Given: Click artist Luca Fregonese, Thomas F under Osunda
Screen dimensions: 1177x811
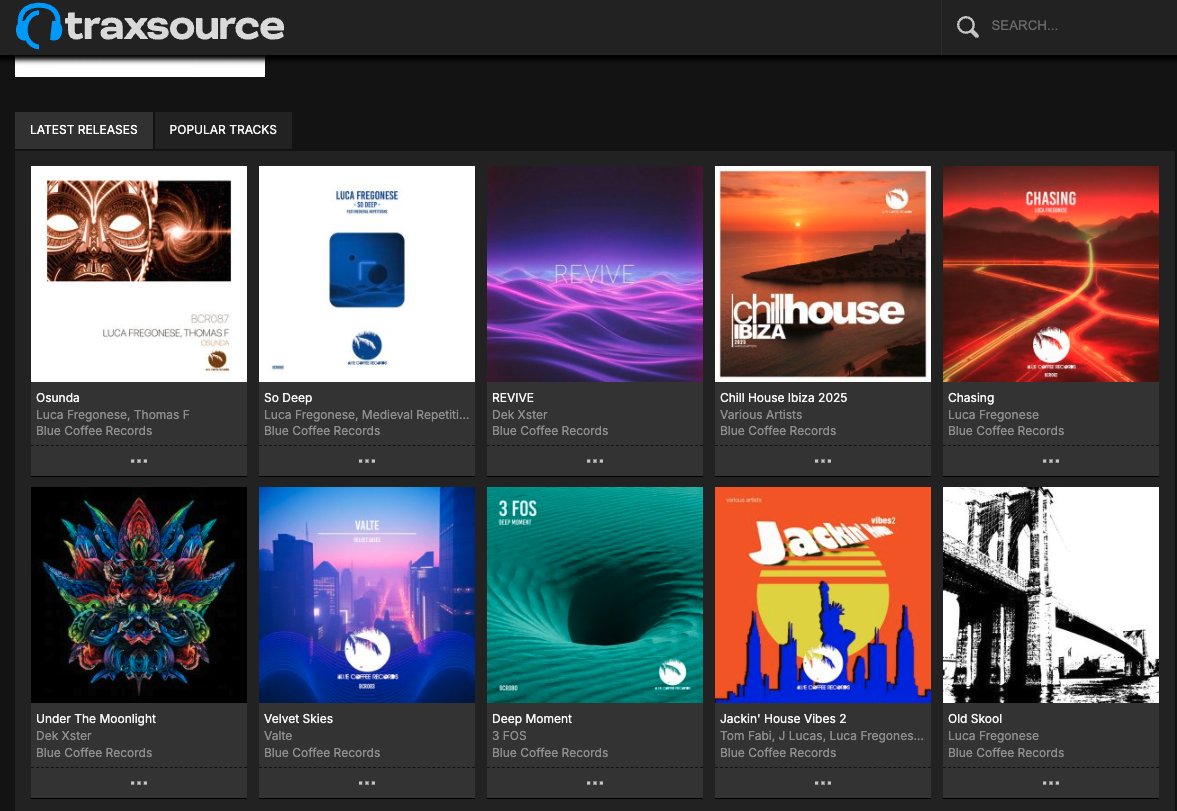Looking at the screenshot, I should tap(113, 415).
